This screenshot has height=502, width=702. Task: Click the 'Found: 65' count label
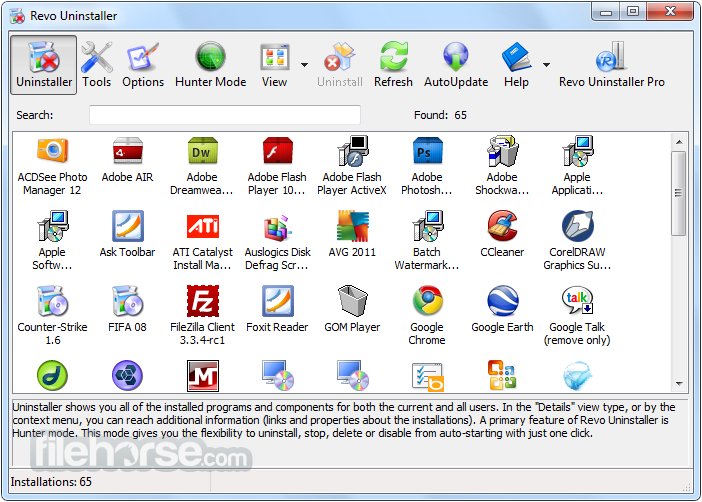point(440,115)
